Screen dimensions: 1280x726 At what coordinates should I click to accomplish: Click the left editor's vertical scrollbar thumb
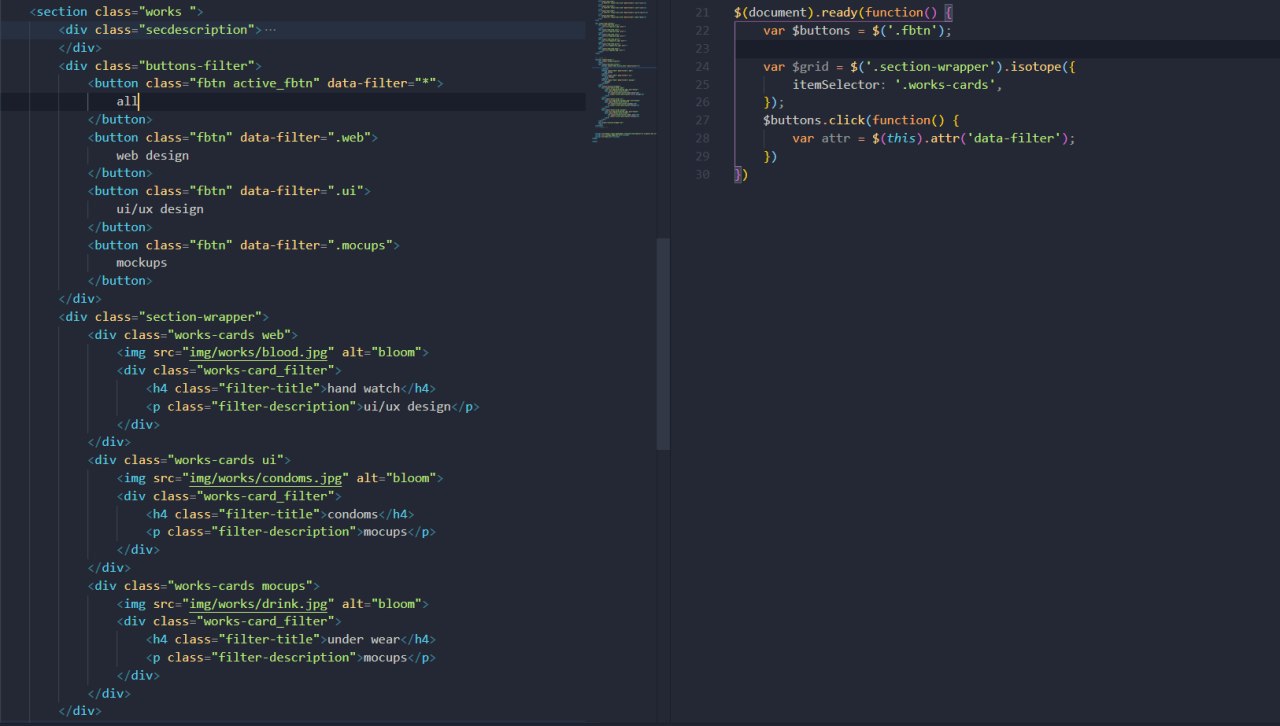pyautogui.click(x=663, y=344)
